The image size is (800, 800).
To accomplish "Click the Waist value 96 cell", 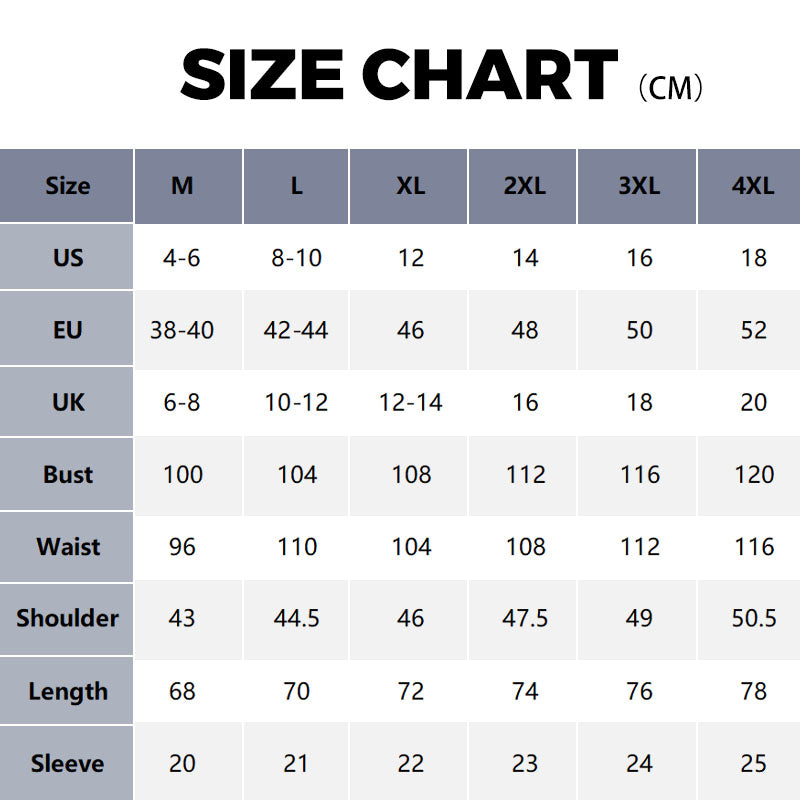I will [182, 546].
